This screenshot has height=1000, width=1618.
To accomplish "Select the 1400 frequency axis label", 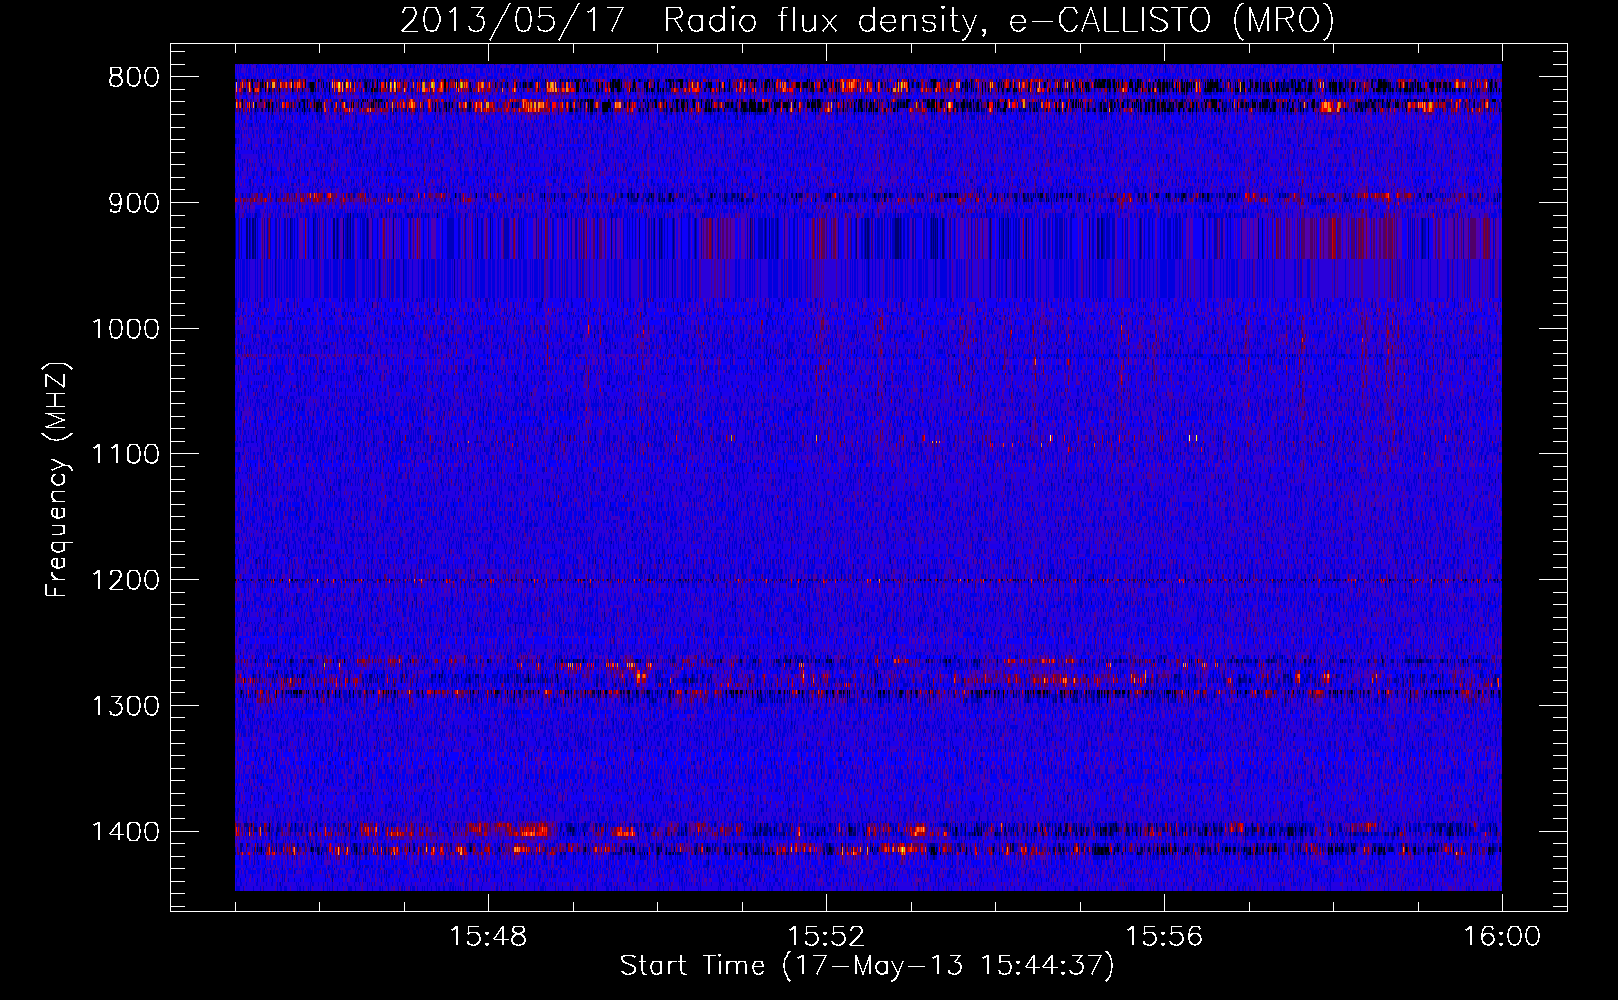I will pyautogui.click(x=125, y=832).
